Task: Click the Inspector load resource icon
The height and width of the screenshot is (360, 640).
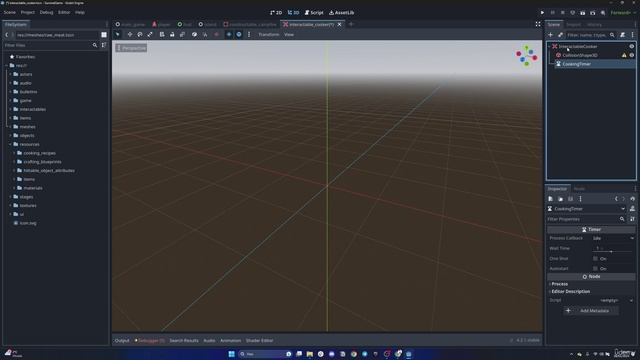Action: pyautogui.click(x=560, y=199)
